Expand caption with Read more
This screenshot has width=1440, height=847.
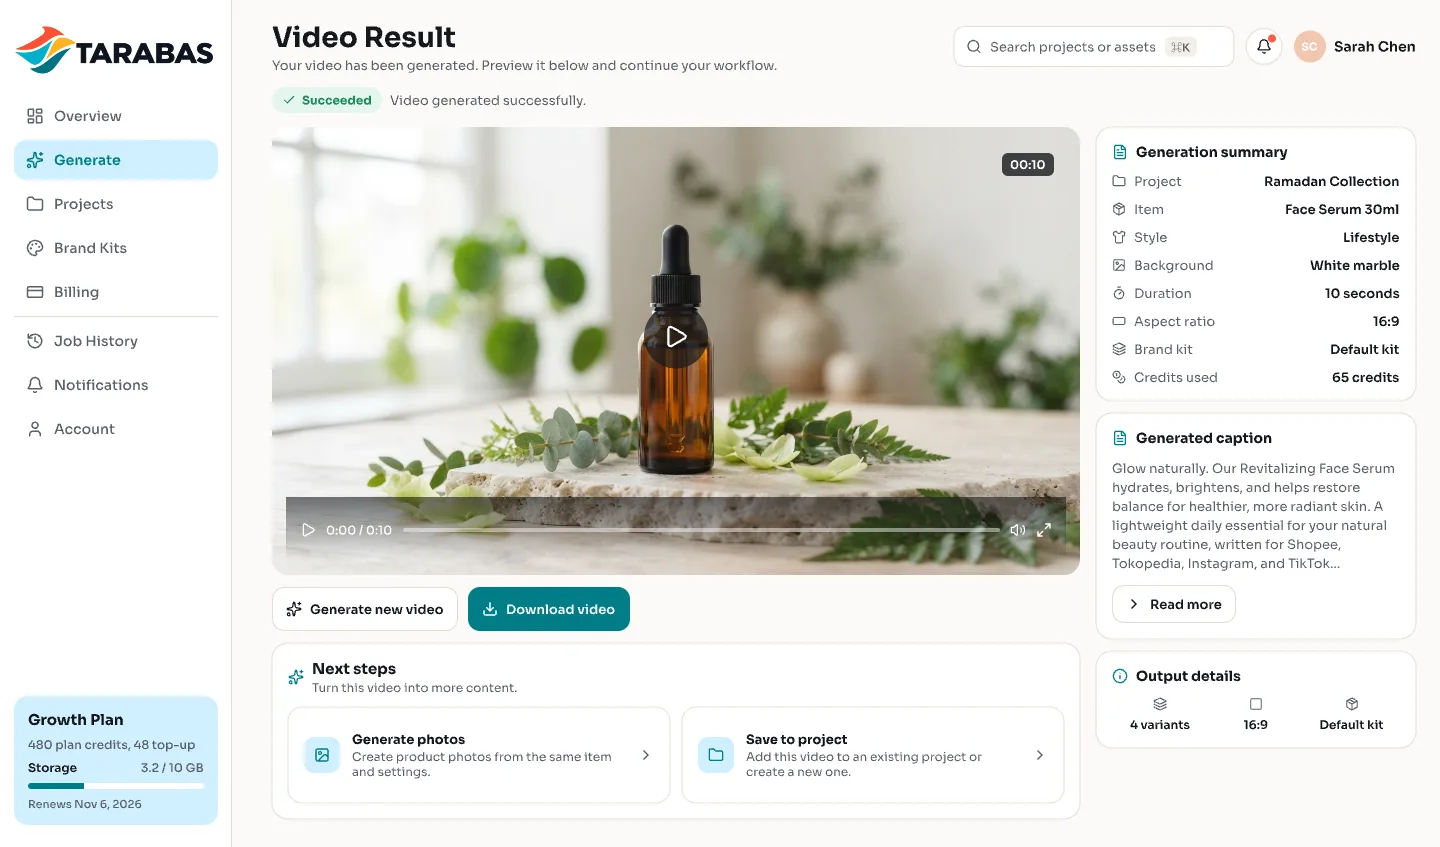click(x=1174, y=604)
